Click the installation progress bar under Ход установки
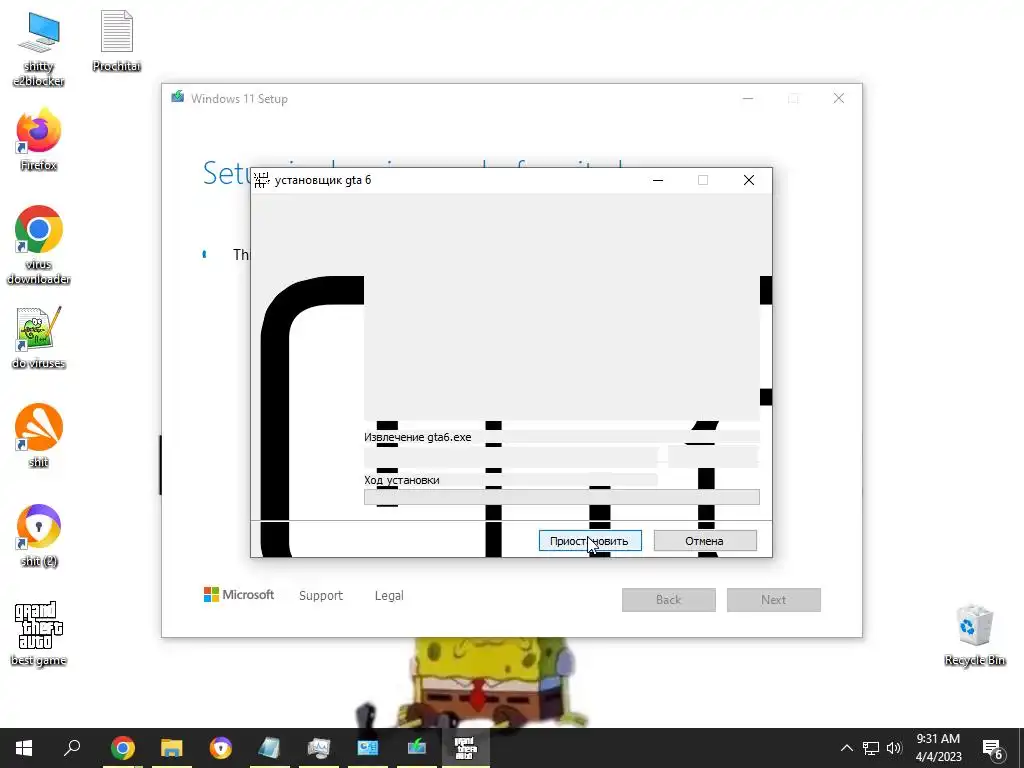Image resolution: width=1024 pixels, height=768 pixels. point(562,497)
